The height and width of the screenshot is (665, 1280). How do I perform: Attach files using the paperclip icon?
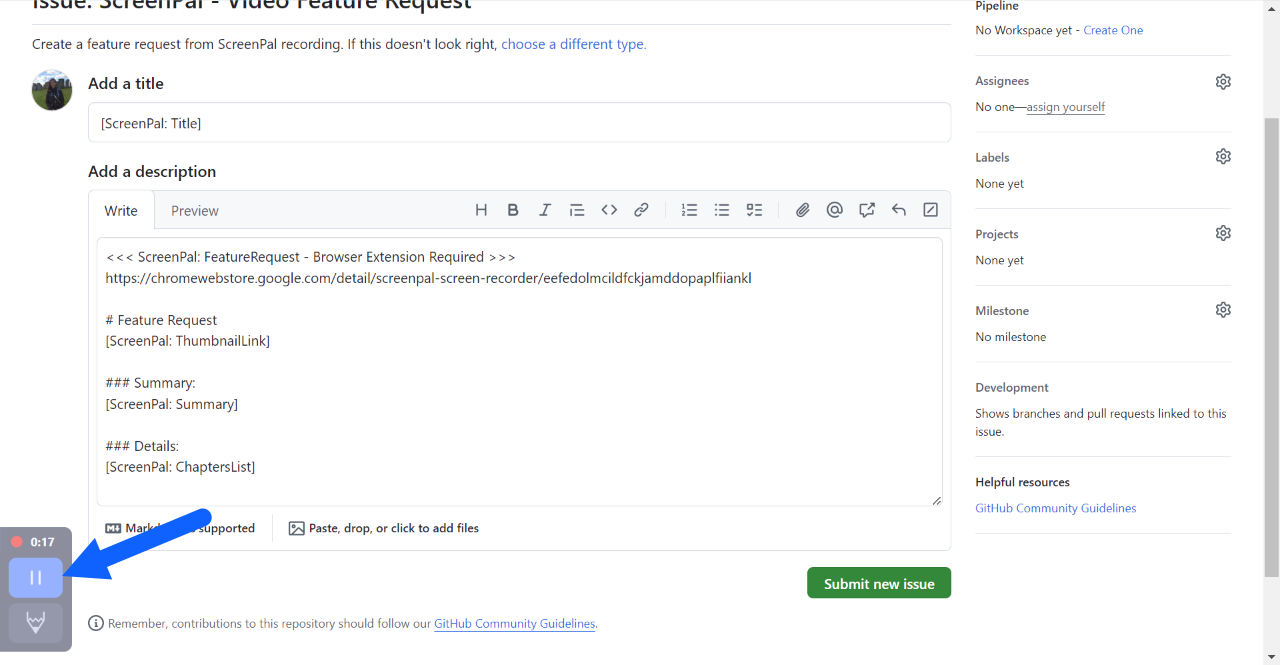(802, 210)
